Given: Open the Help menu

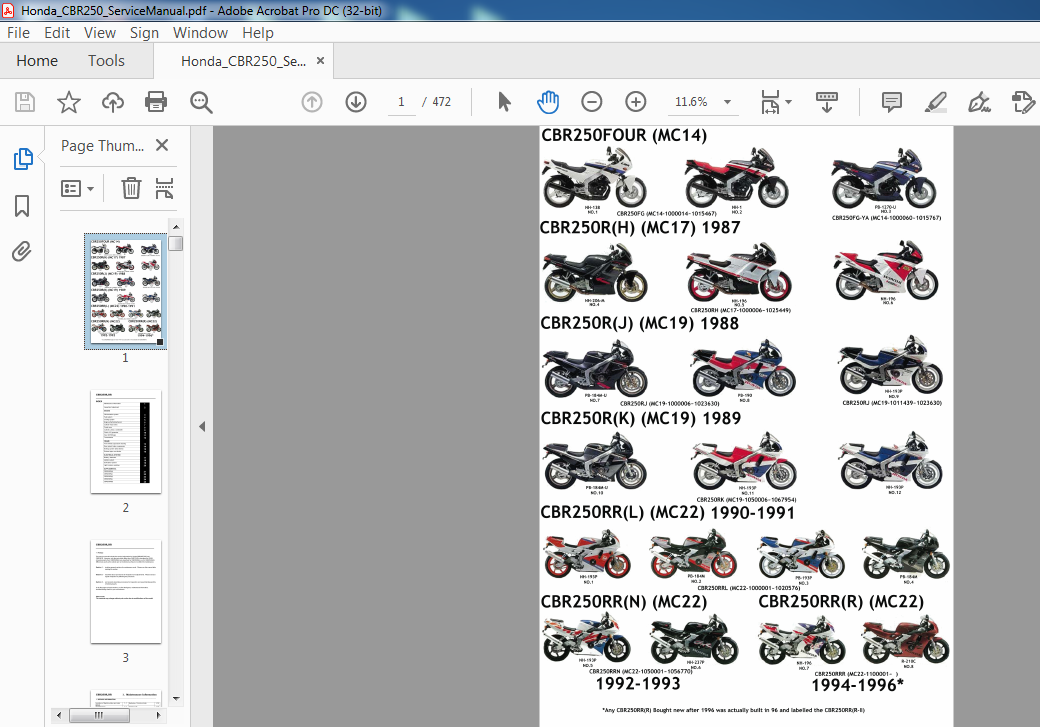Looking at the screenshot, I should click(257, 33).
